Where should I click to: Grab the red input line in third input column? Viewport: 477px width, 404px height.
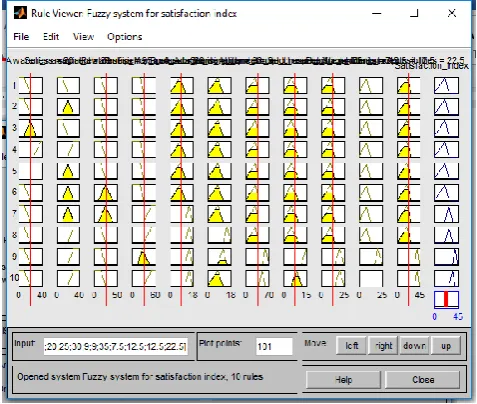coord(106,189)
